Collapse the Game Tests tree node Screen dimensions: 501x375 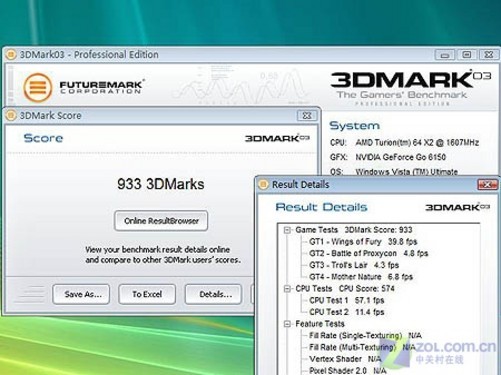pos(287,230)
